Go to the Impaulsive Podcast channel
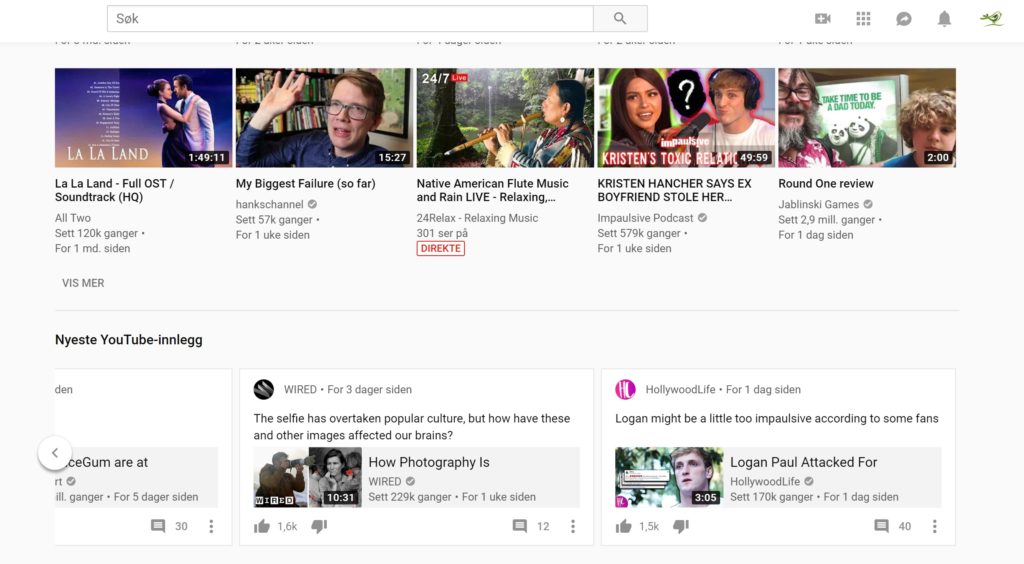 645,218
